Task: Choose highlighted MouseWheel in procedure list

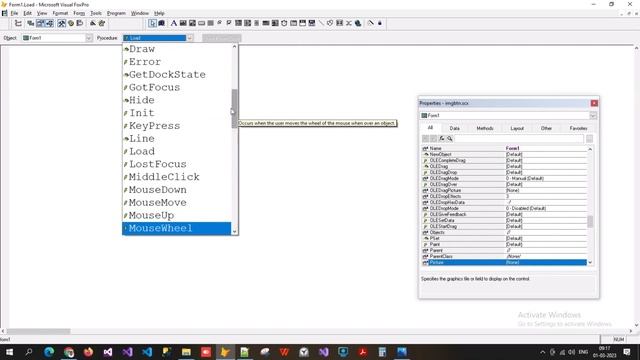Action: point(177,228)
